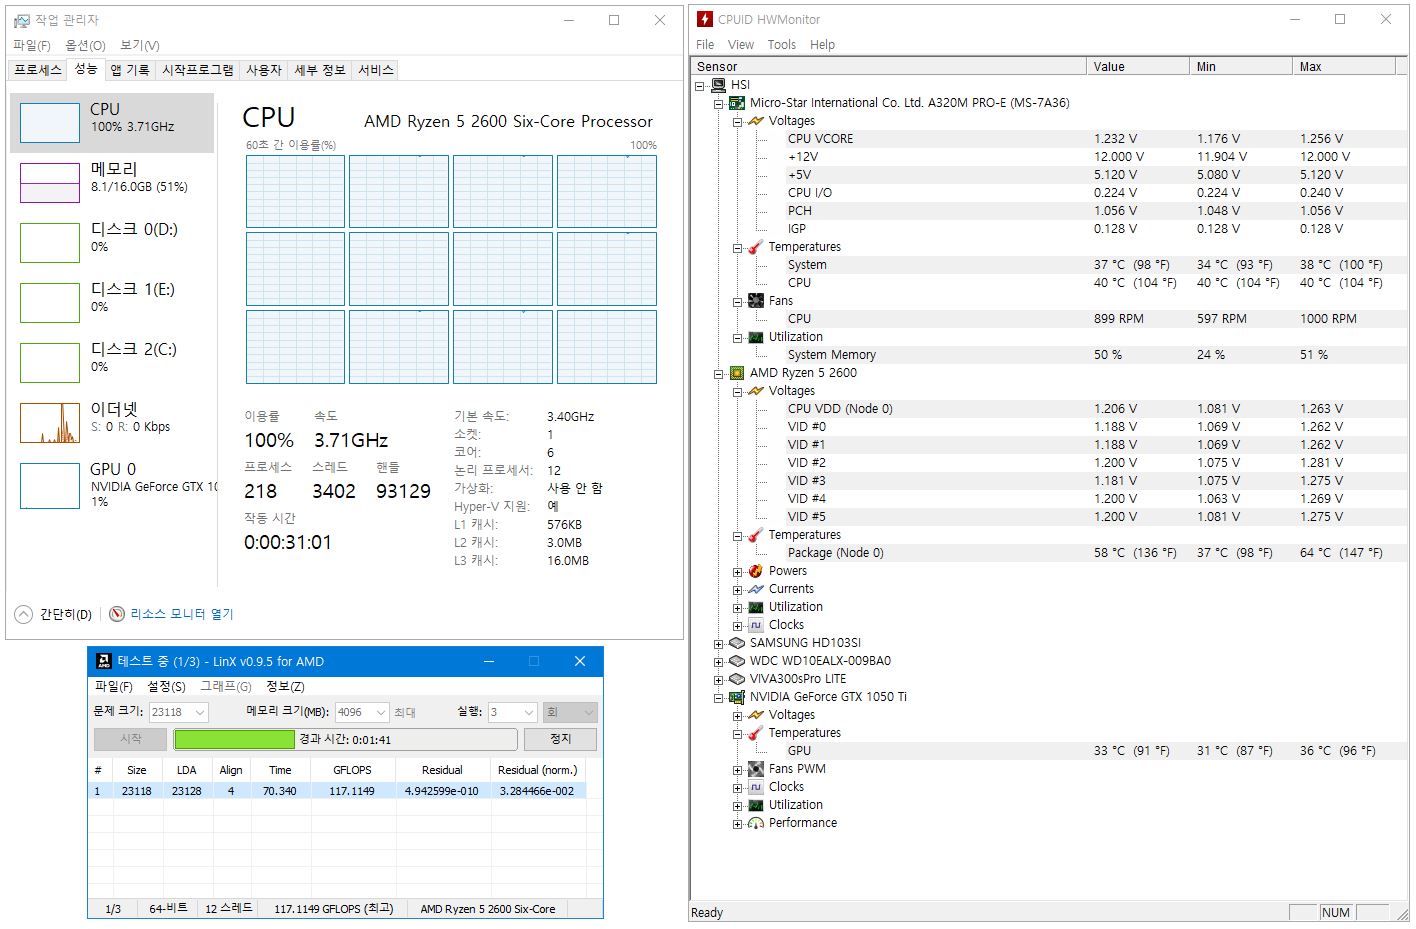The height and width of the screenshot is (929, 1416).
Task: Open the File menu in HWMonitor
Action: tap(705, 45)
